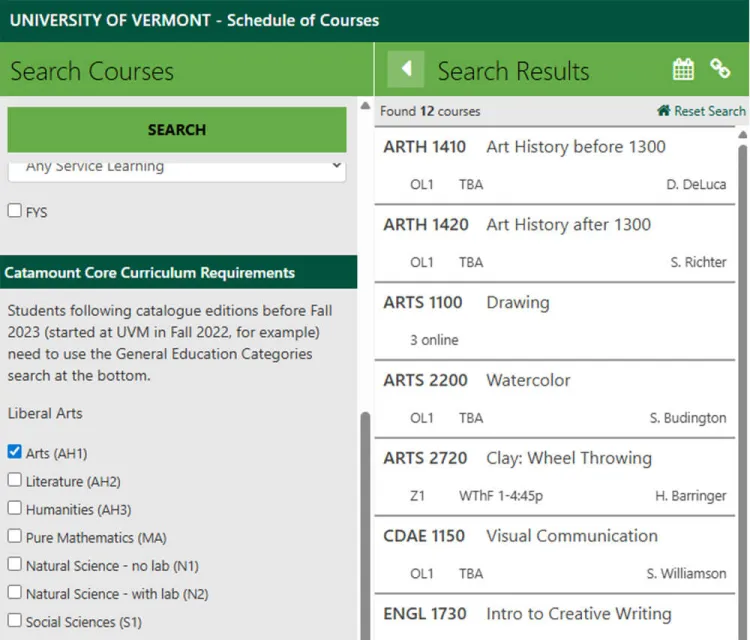Check Natural Science - no lab (N1)
This screenshot has width=750, height=640.
[15, 564]
